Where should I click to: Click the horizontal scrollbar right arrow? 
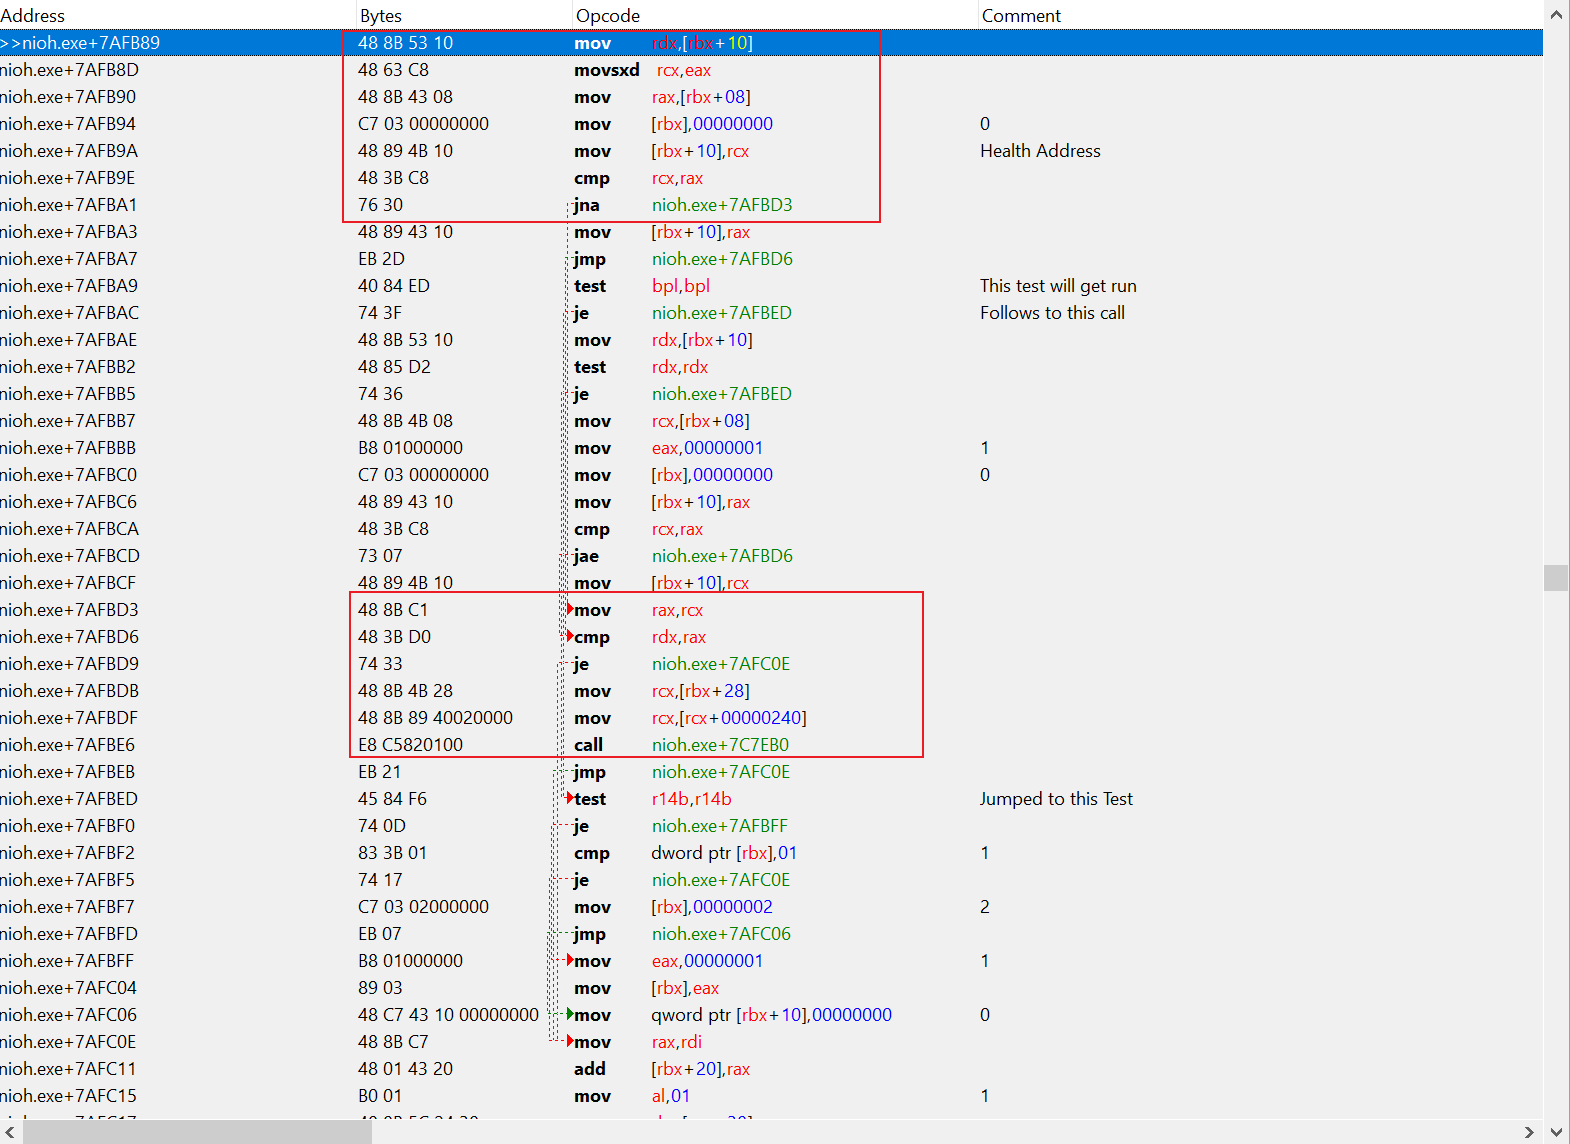(1529, 1131)
